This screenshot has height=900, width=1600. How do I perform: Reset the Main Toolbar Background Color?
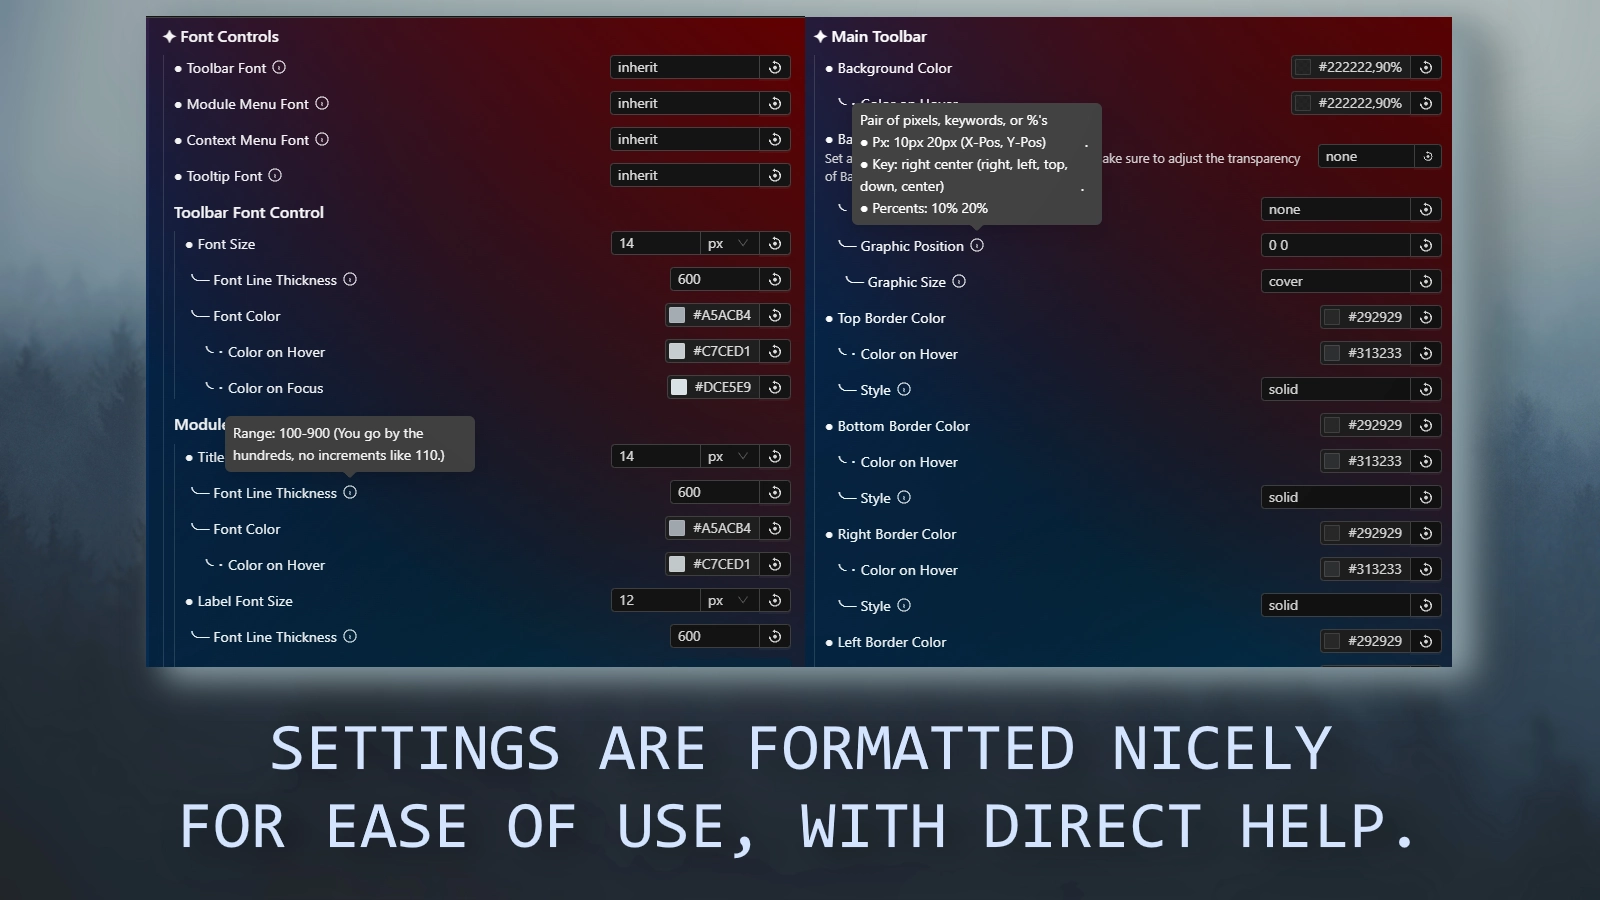[1426, 68]
